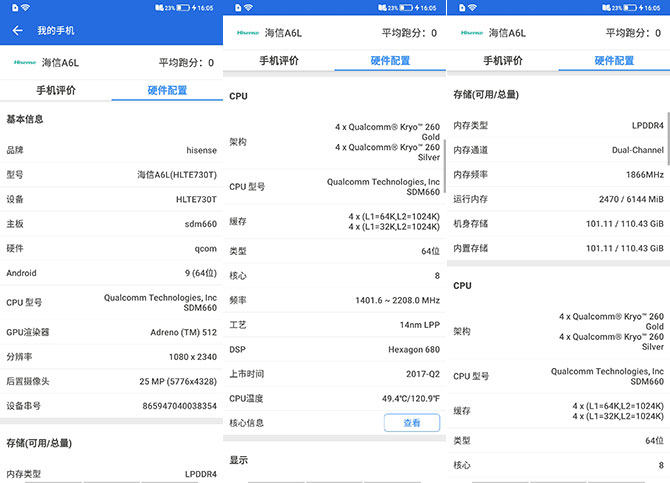Click the scrollbar in the right phone screen
The width and height of the screenshot is (670, 483).
(668, 138)
